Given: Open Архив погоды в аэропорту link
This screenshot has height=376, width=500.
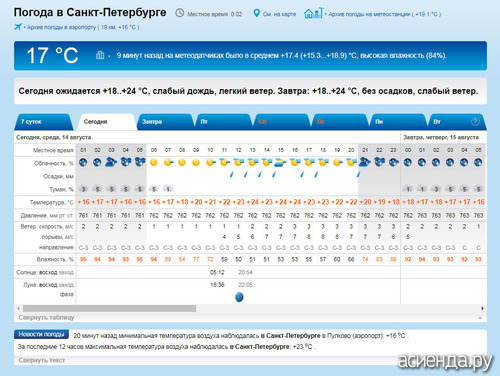Looking at the screenshot, I should coord(83,27).
